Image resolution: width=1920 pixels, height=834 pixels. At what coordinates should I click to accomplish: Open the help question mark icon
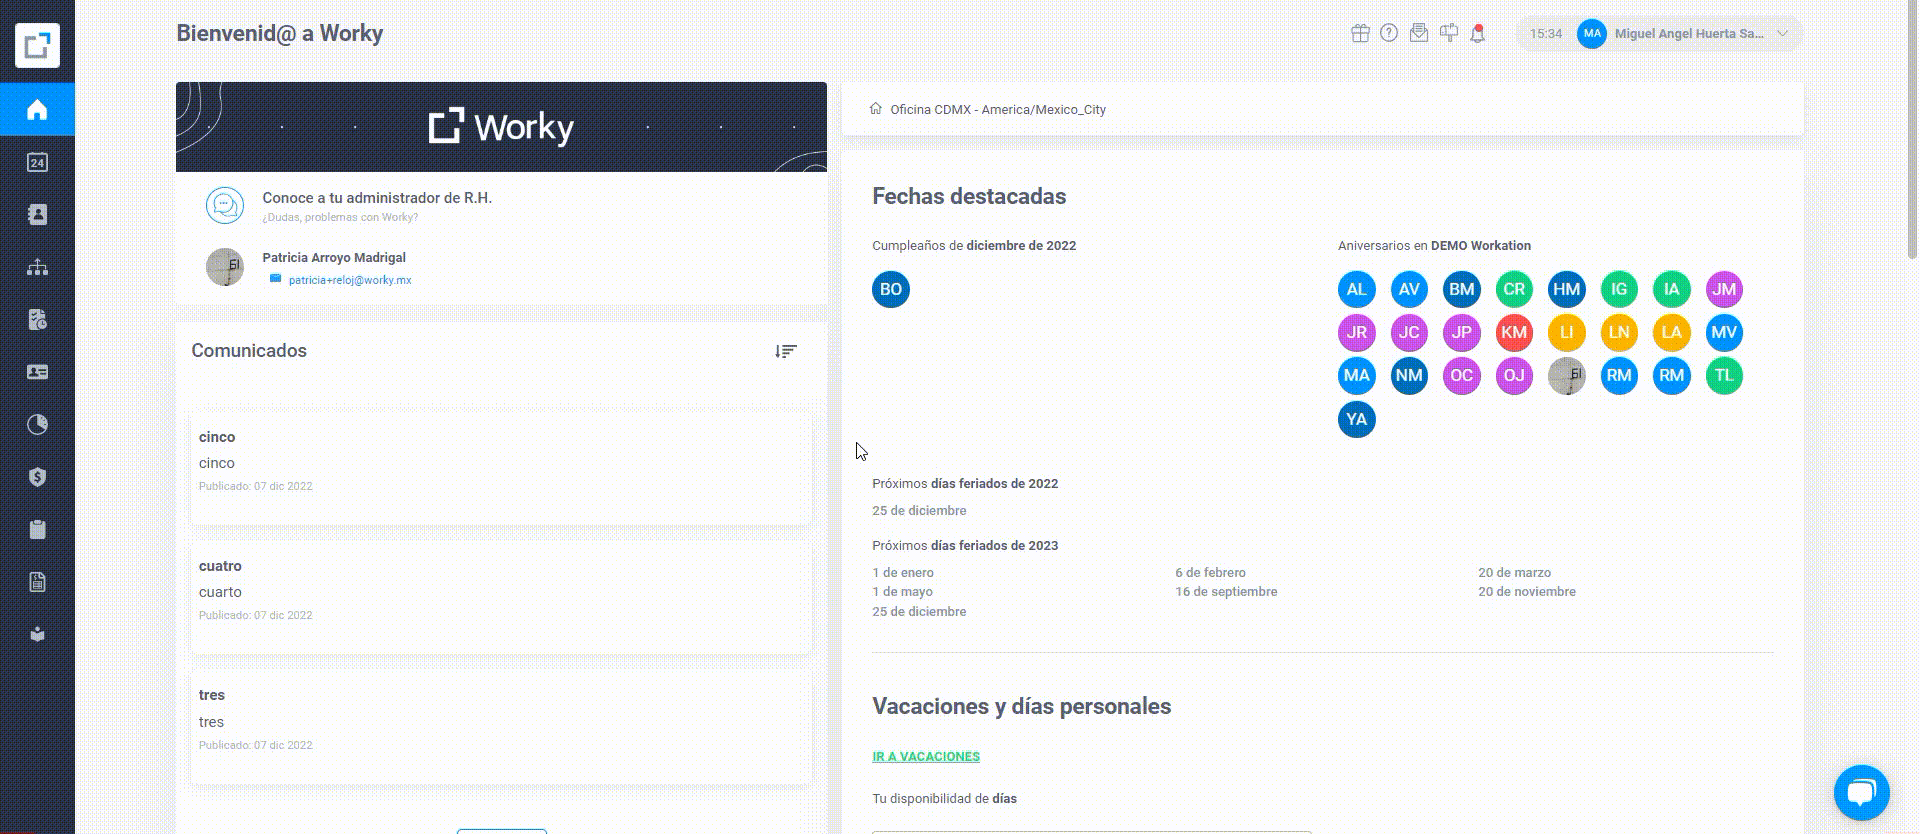point(1389,33)
